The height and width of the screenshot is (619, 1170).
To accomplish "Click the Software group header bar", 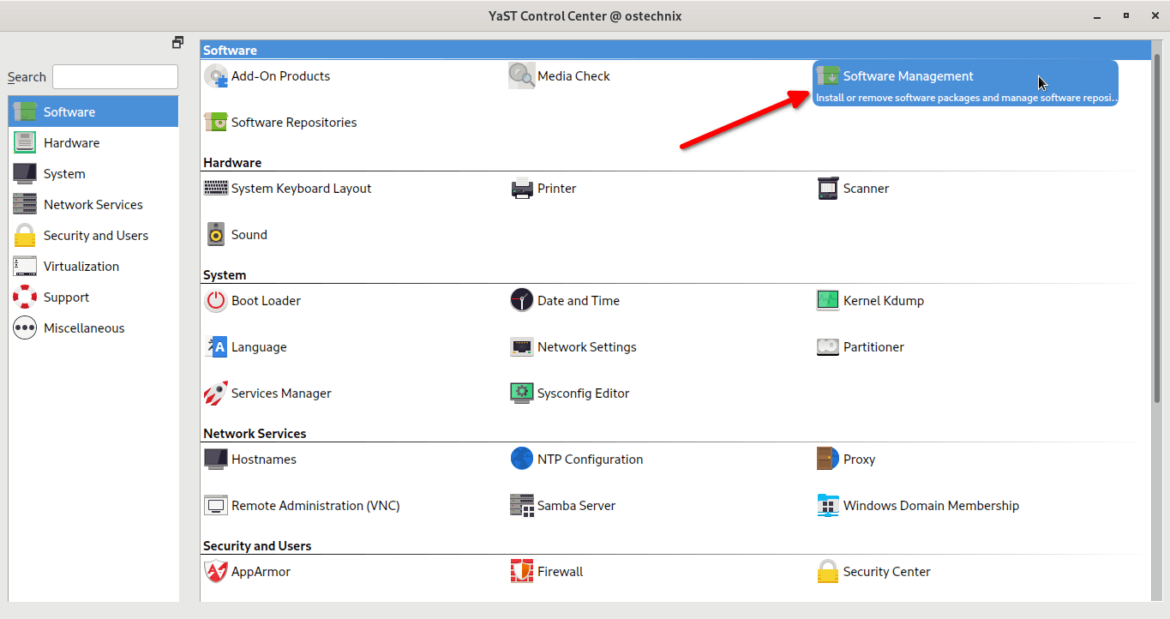I will point(675,50).
